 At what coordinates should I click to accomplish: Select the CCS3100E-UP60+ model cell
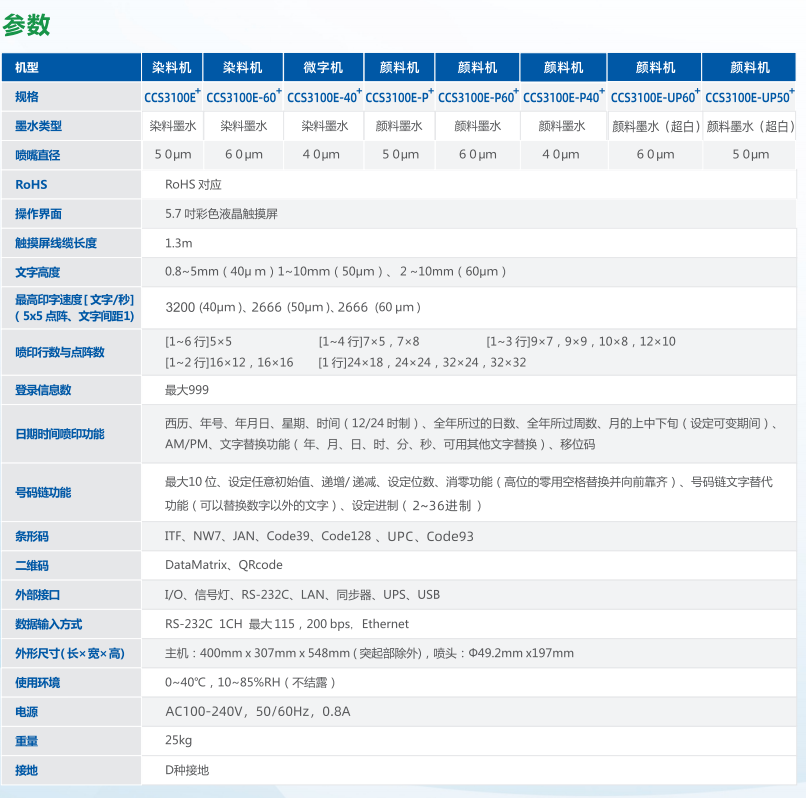coord(655,97)
